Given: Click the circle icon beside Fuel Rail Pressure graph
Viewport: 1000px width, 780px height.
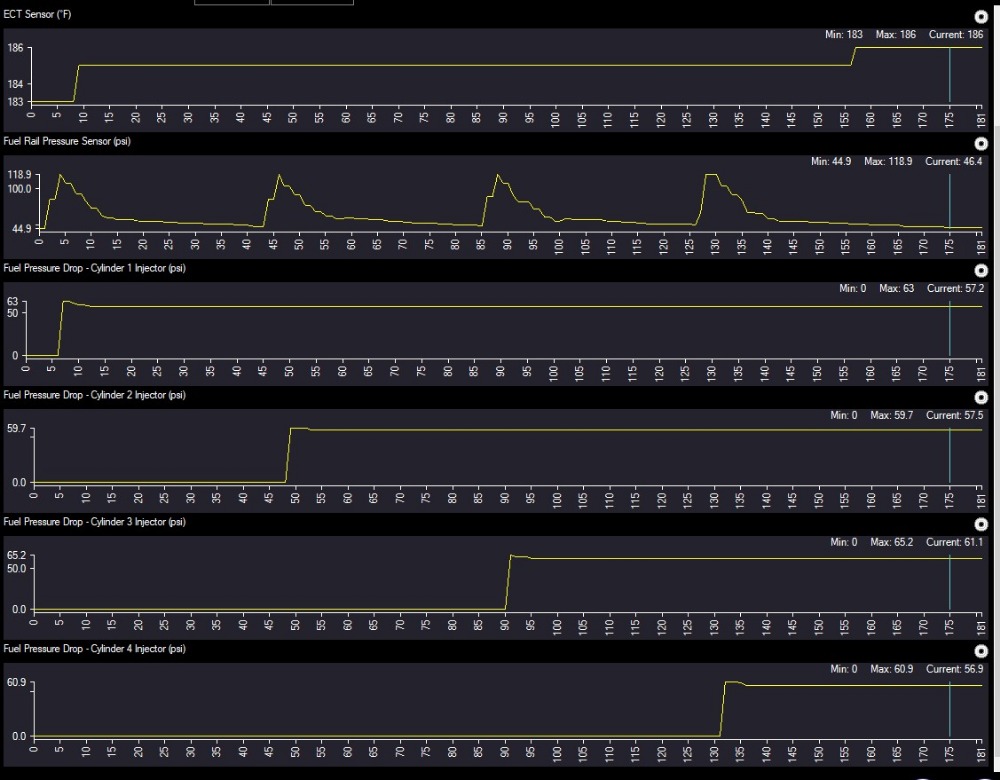Looking at the screenshot, I should tap(981, 144).
